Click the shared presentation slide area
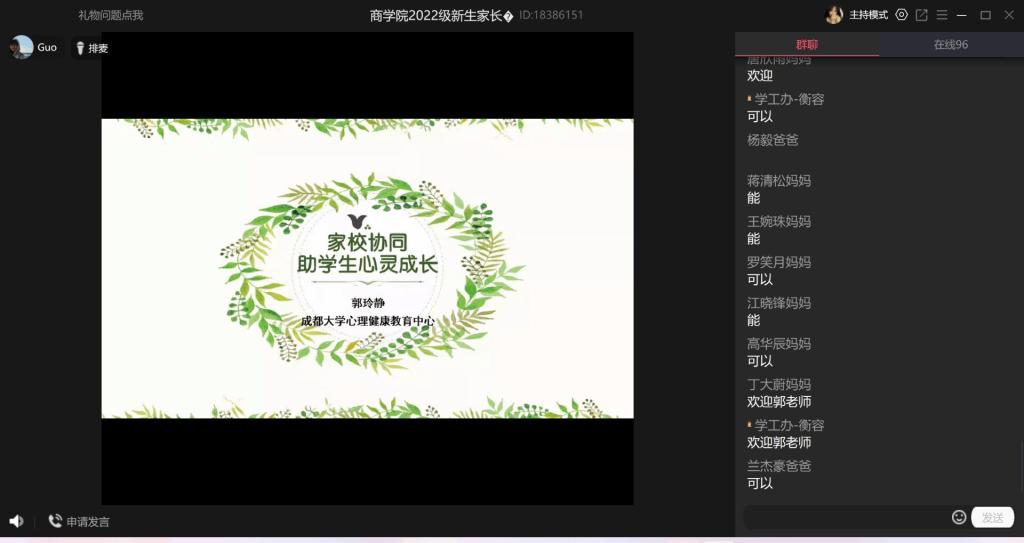 (x=367, y=268)
